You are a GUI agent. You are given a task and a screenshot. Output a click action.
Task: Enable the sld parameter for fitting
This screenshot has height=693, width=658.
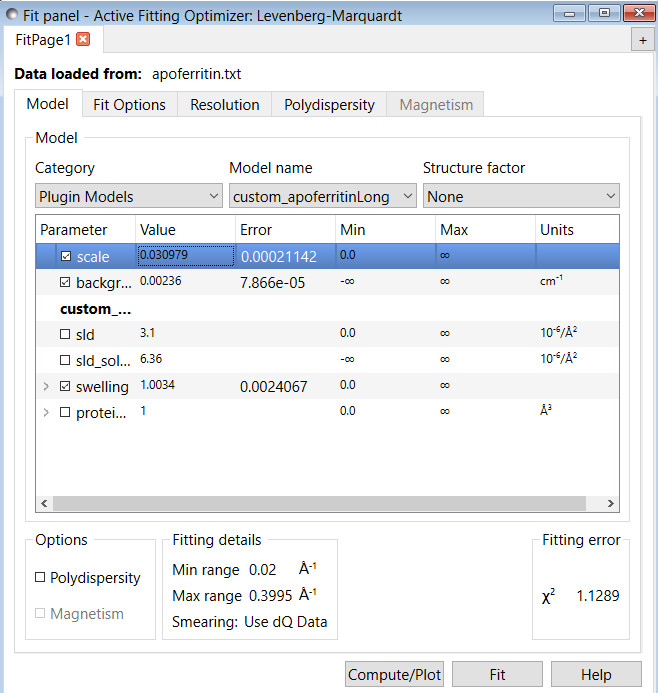(x=66, y=334)
